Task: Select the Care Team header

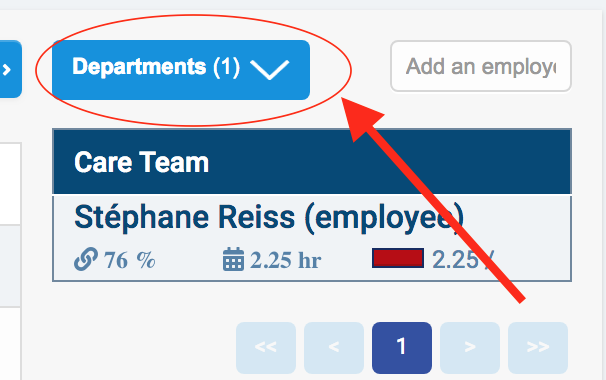Action: pos(312,162)
